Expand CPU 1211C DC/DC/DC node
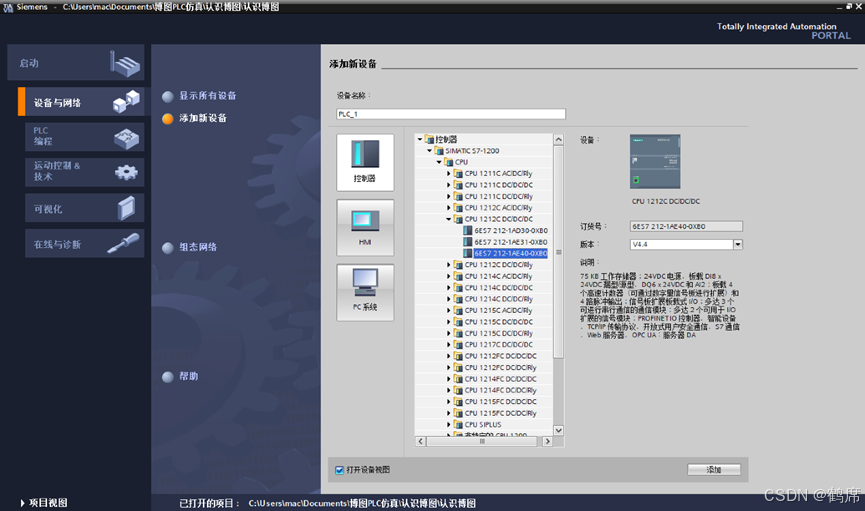Viewport: 865px width, 511px height. click(x=448, y=185)
